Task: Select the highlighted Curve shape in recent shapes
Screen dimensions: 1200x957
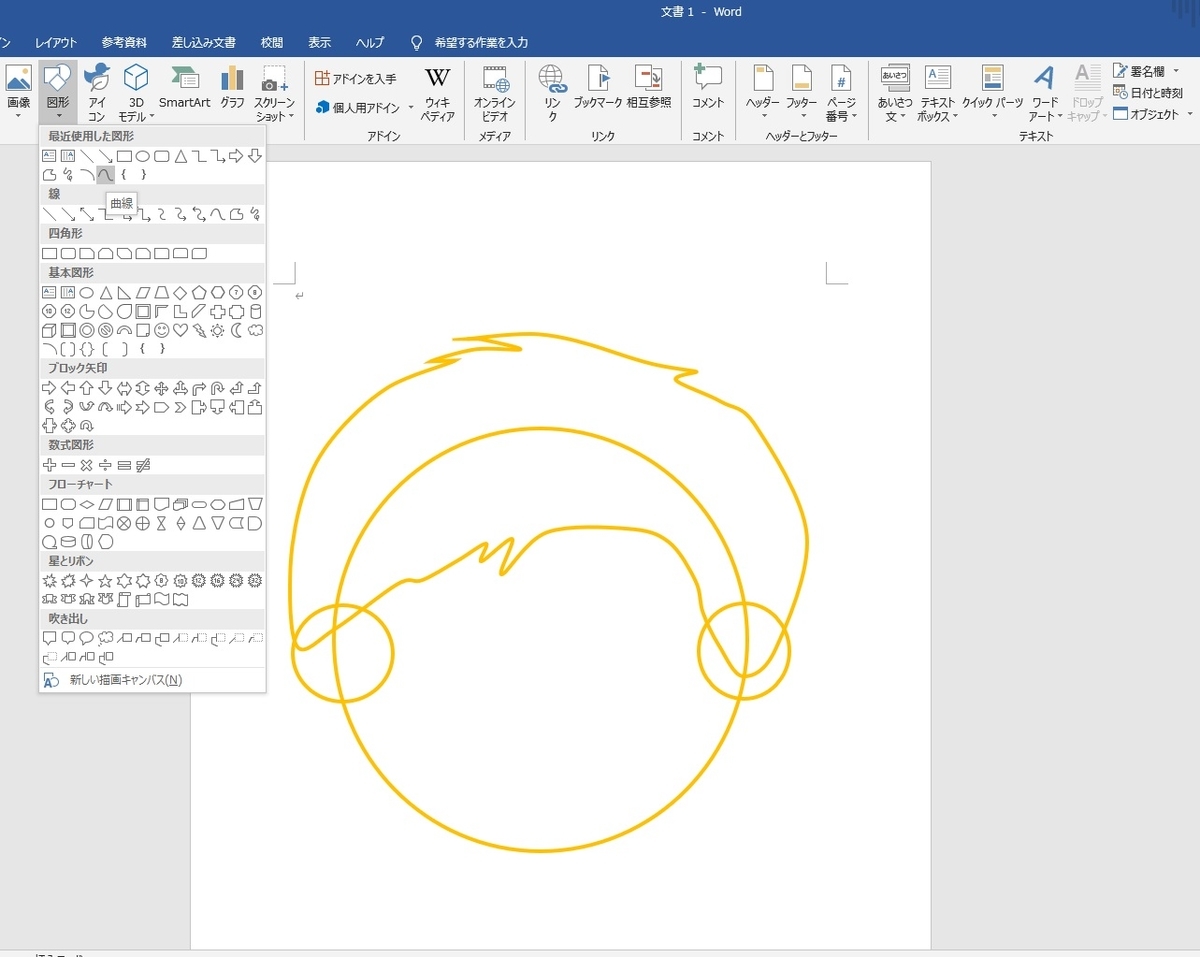Action: point(105,174)
